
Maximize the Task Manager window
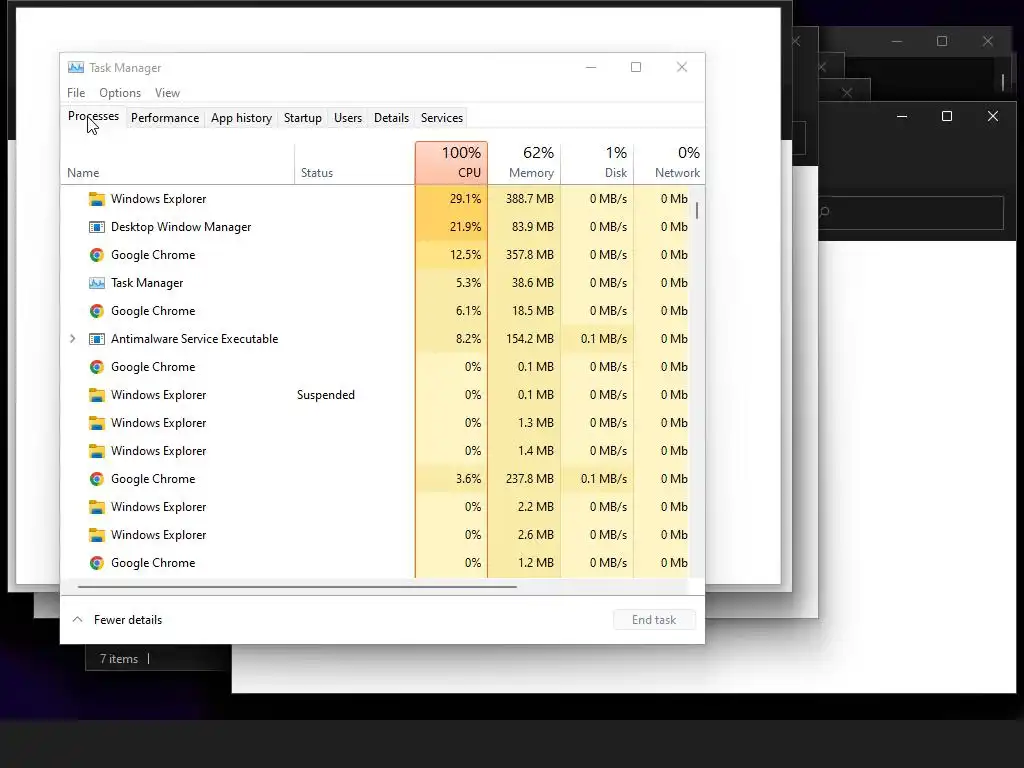click(x=636, y=67)
